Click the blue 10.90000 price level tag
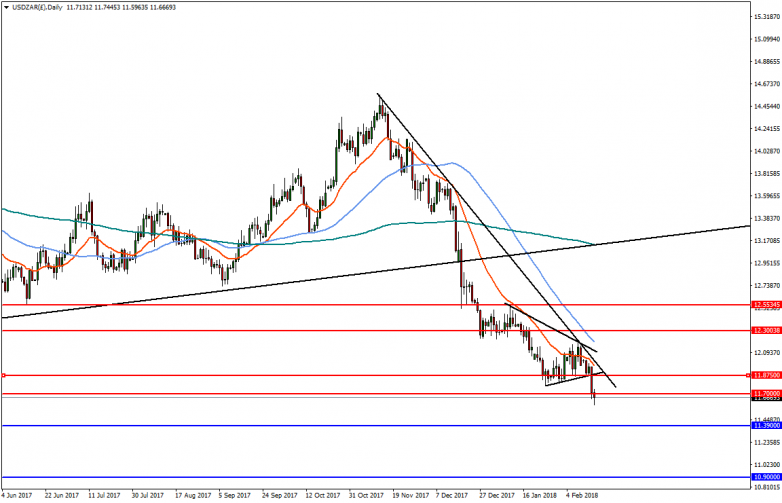The width and height of the screenshot is (782, 503). pyautogui.click(x=766, y=477)
